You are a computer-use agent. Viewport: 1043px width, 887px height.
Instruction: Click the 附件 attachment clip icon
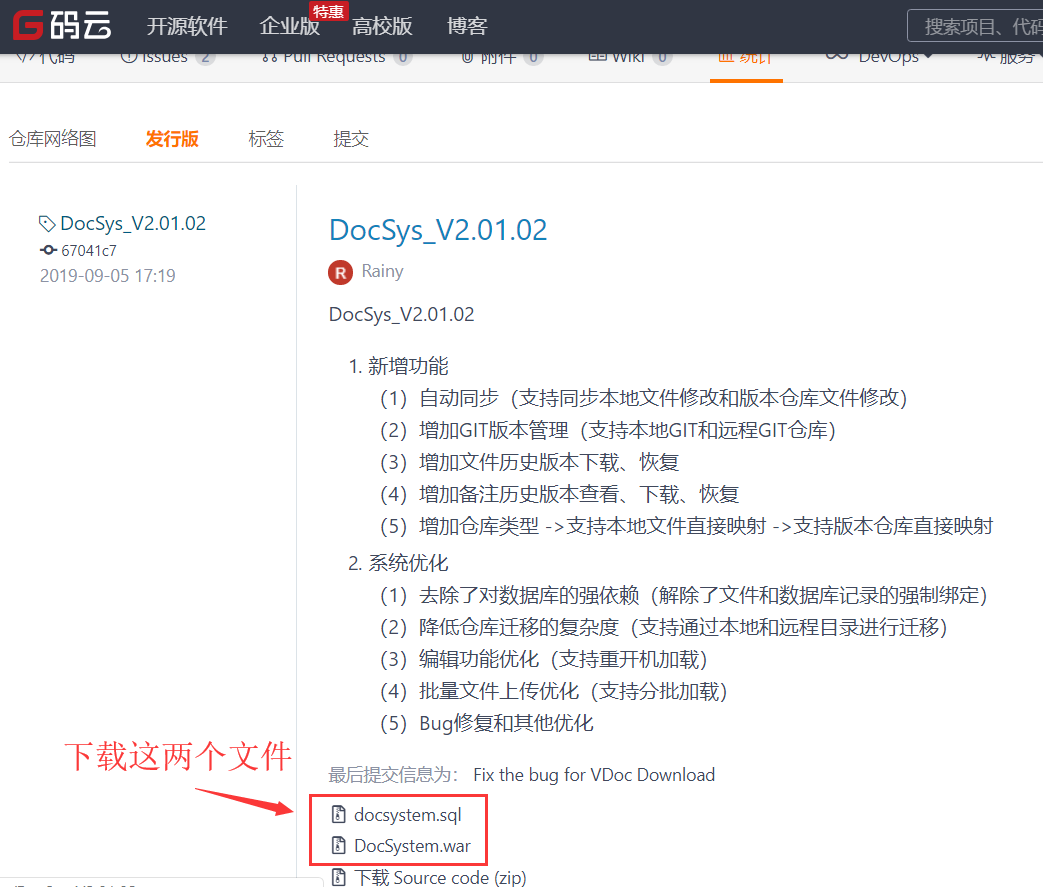[467, 57]
